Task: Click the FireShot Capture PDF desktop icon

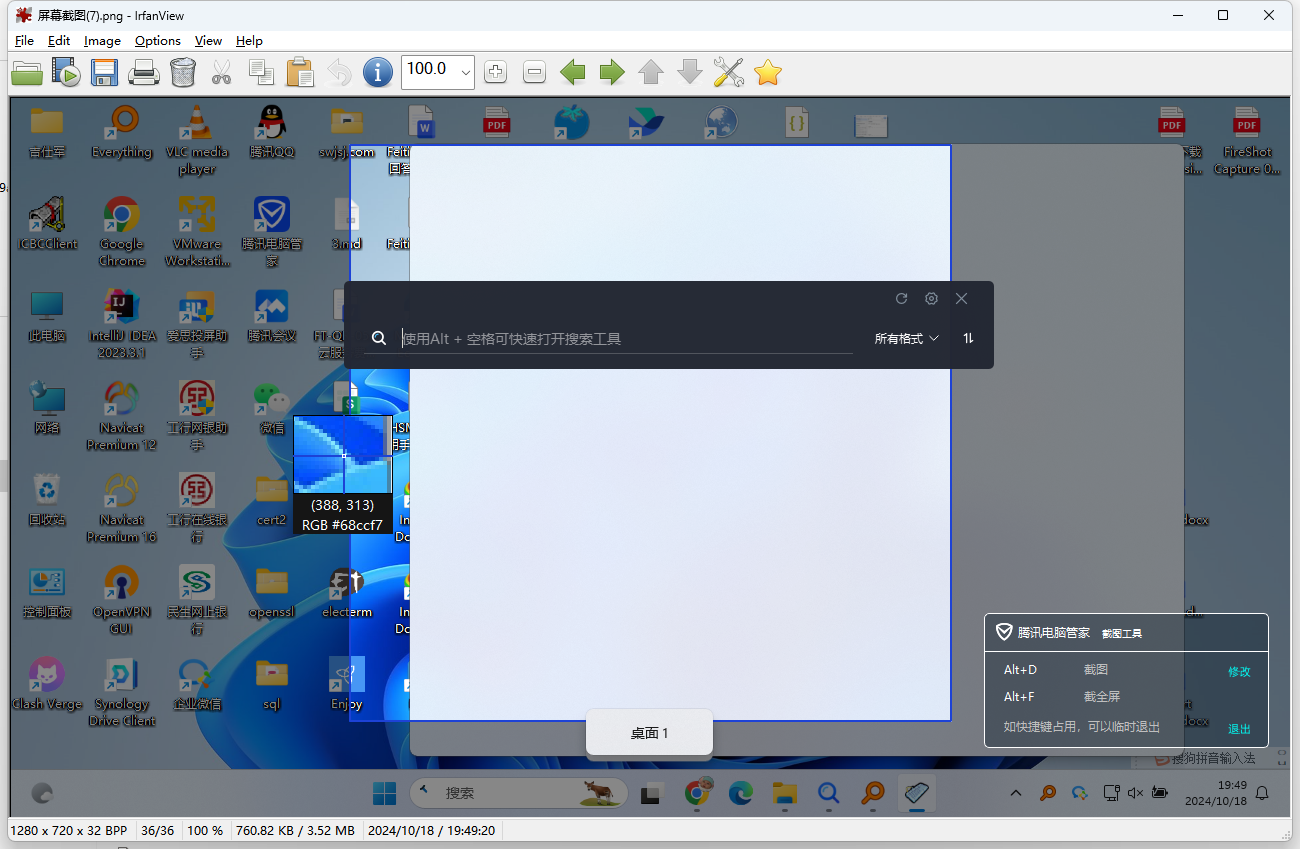Action: (1246, 139)
